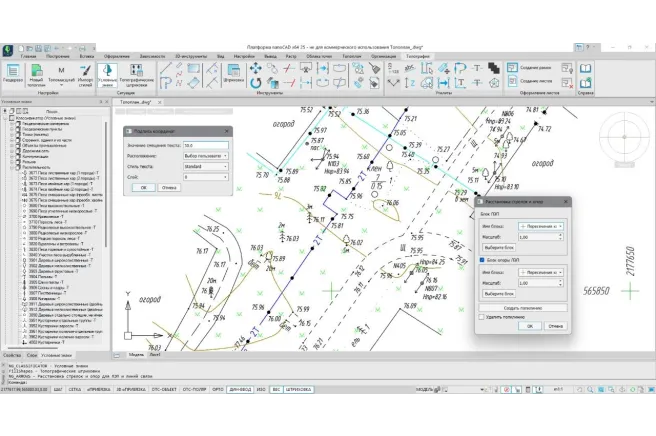Toggle the Удалить полилинию checkbox
656x436 pixels.
click(482, 315)
